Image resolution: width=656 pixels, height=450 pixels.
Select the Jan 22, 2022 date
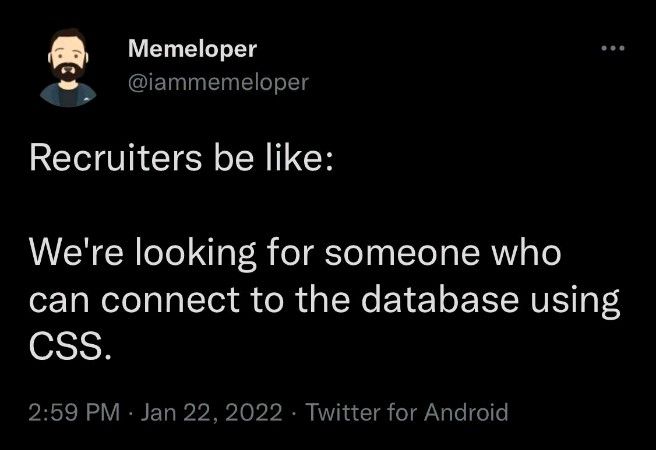(x=211, y=412)
